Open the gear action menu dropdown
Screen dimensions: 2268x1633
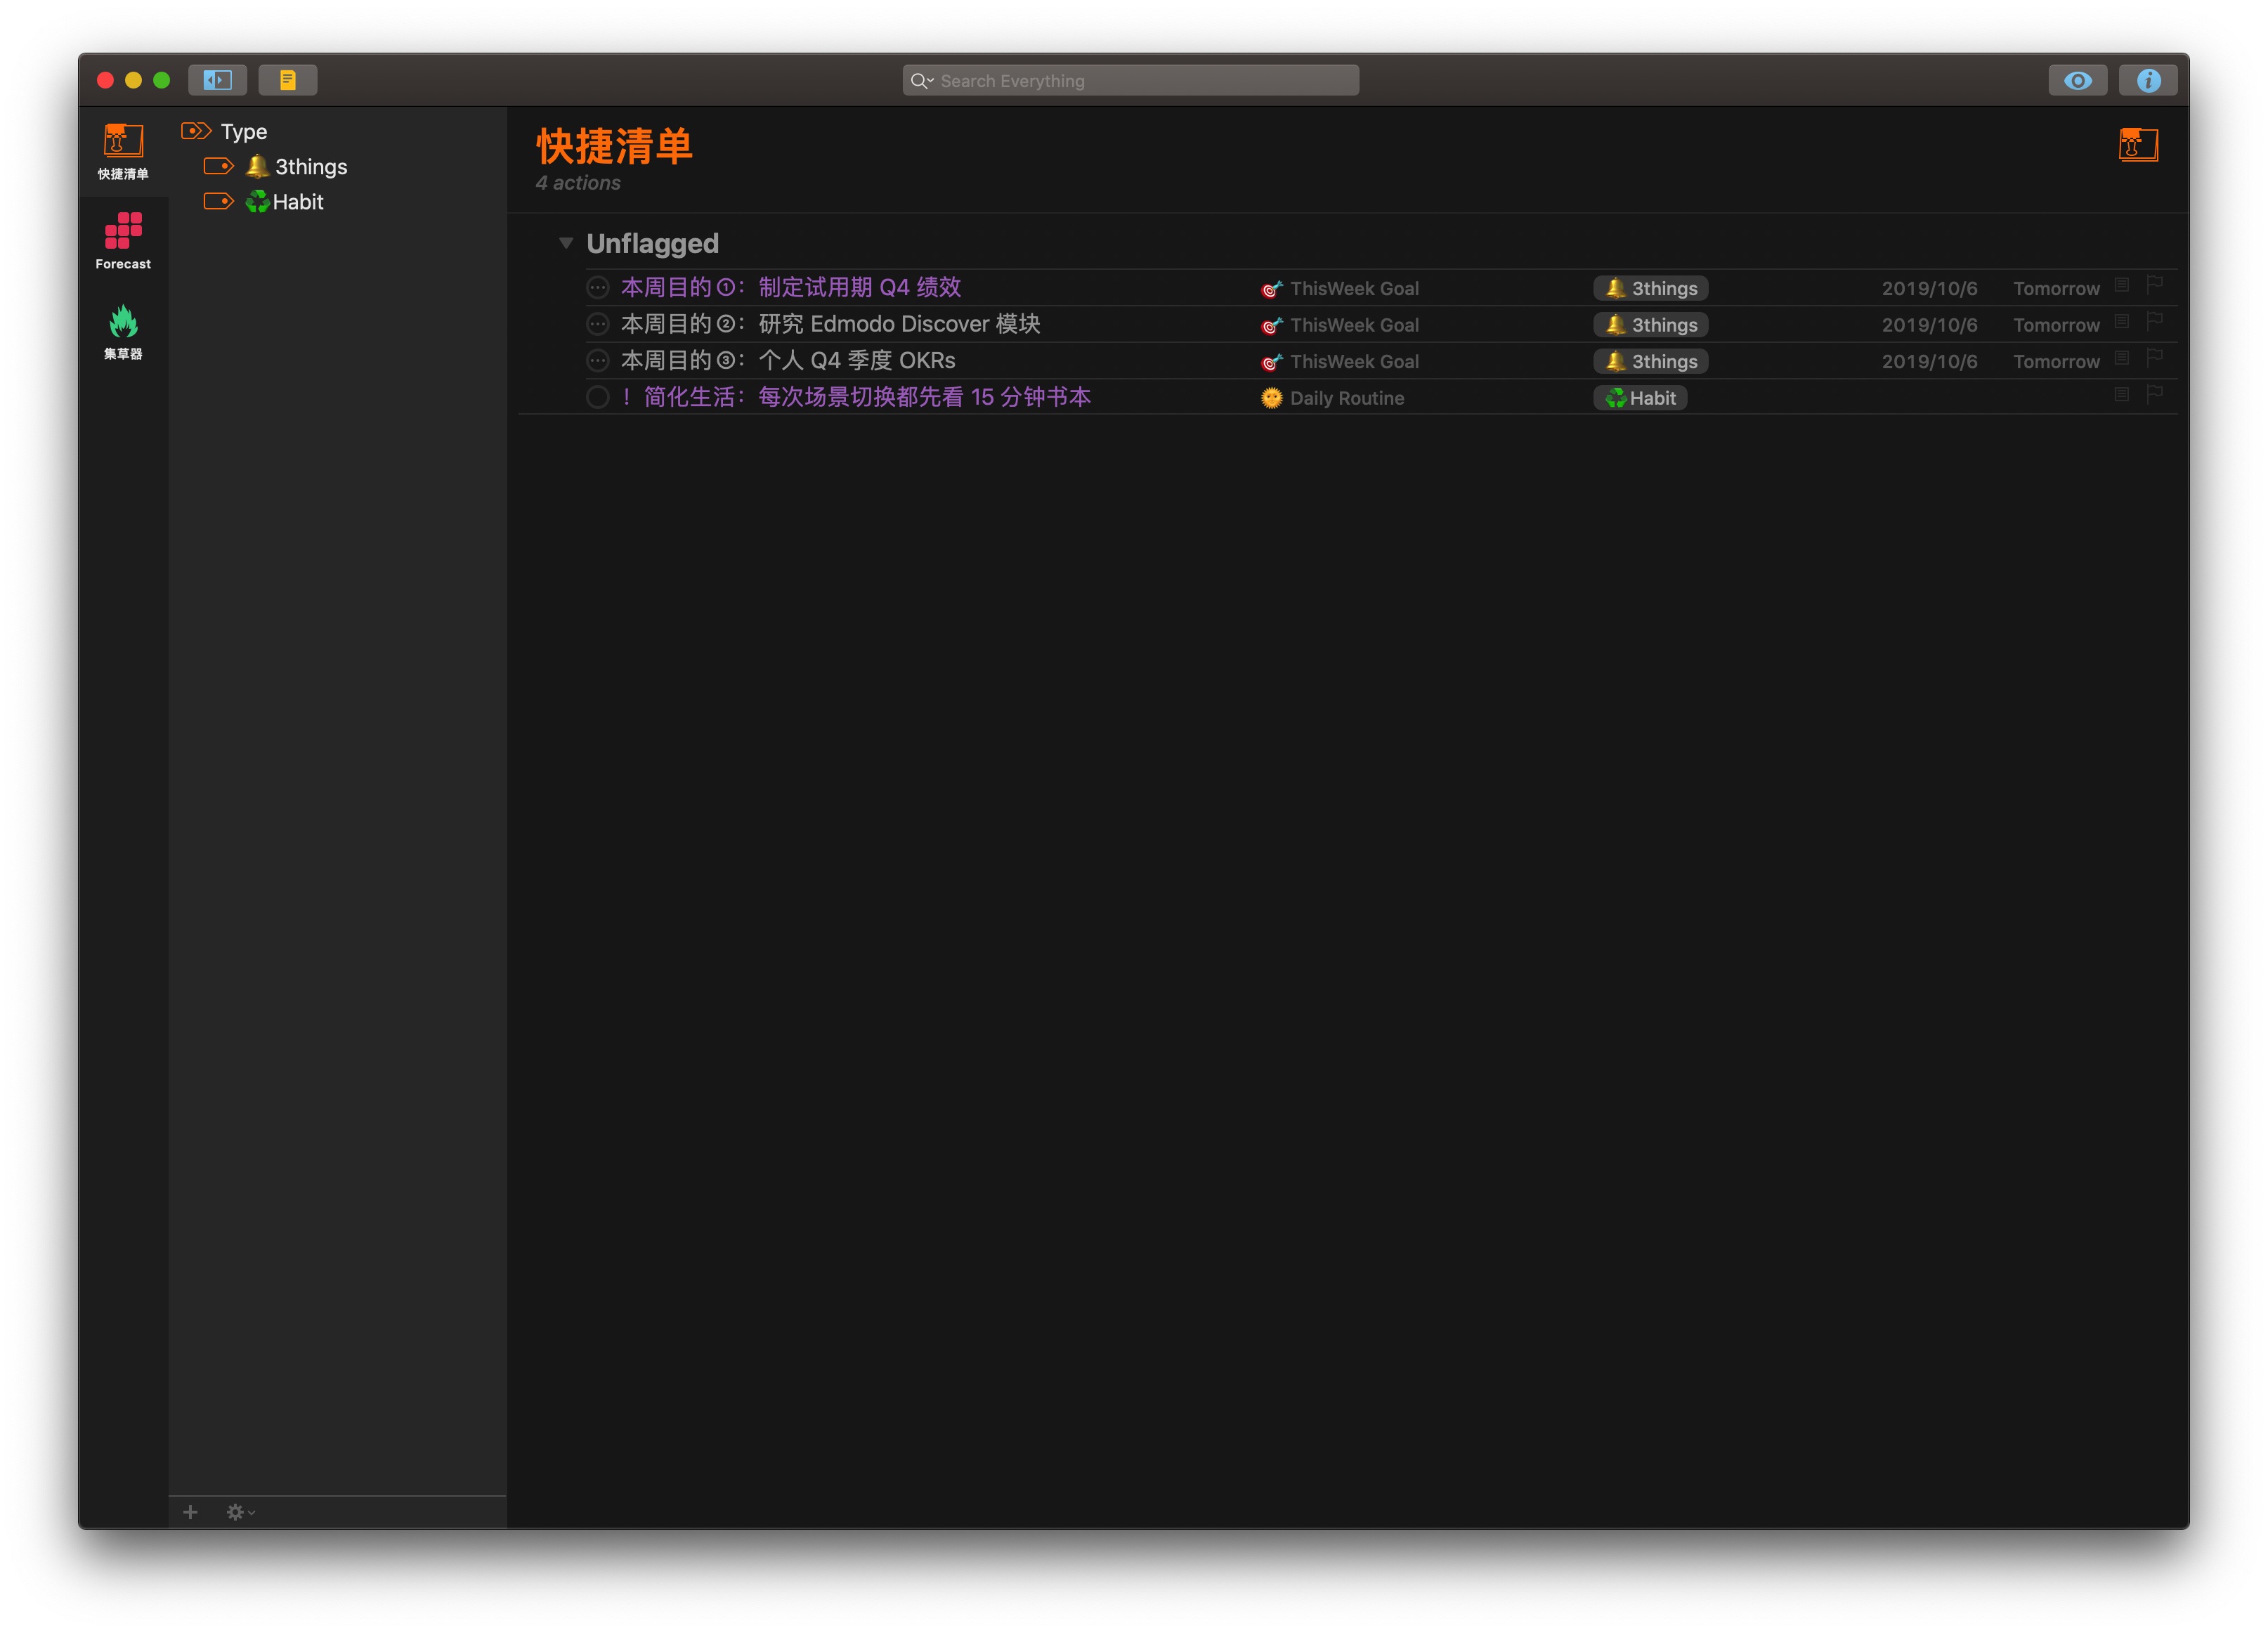240,1512
